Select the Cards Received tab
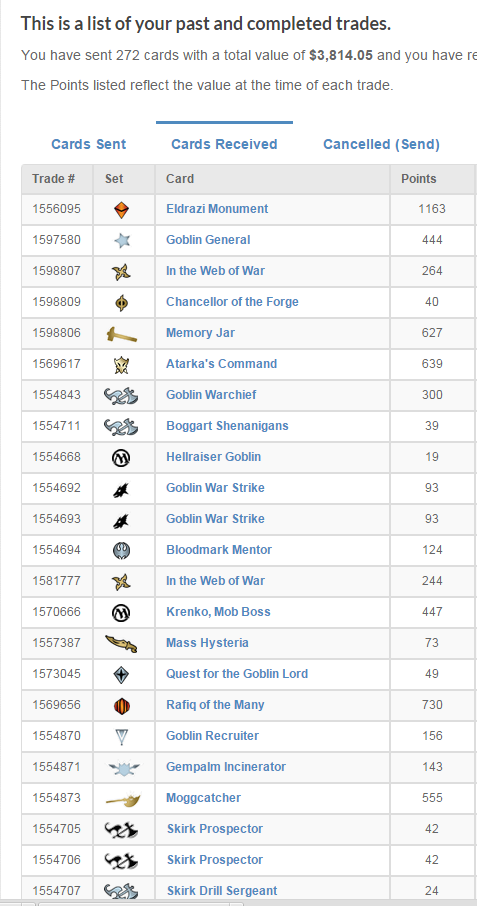 pyautogui.click(x=224, y=144)
